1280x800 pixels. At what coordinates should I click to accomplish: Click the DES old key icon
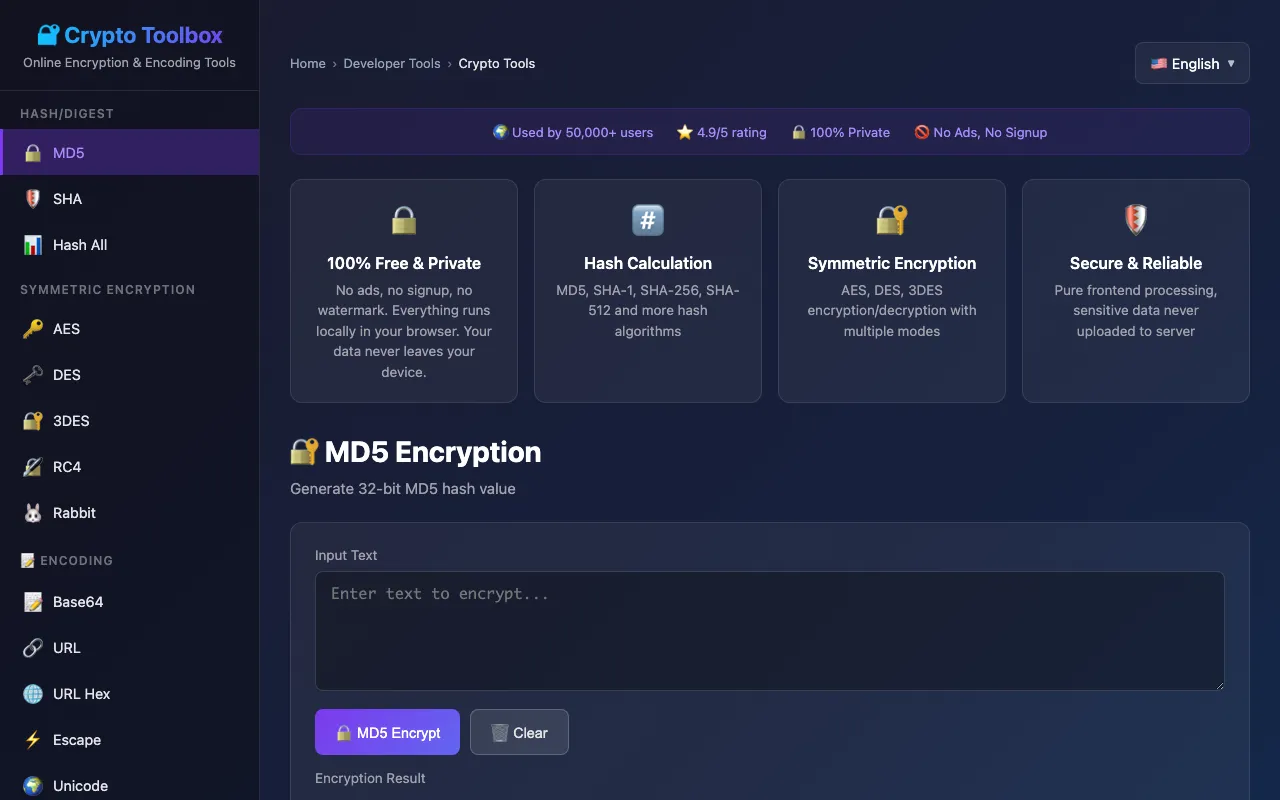tap(33, 375)
